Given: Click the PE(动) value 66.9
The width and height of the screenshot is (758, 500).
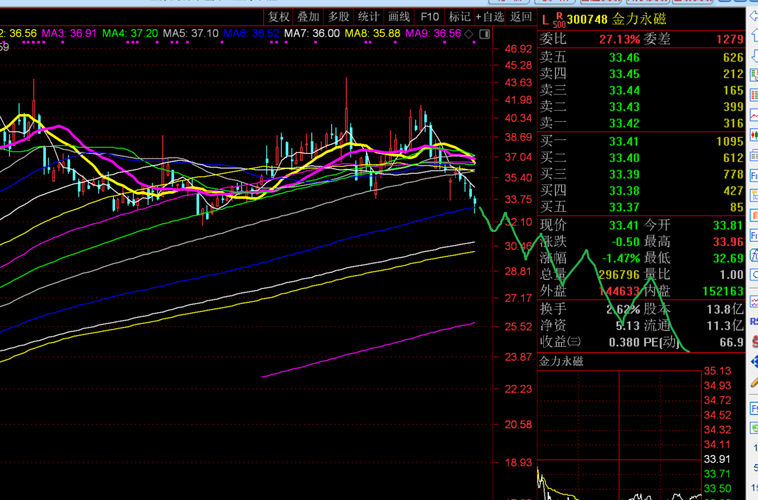Looking at the screenshot, I should [x=732, y=343].
